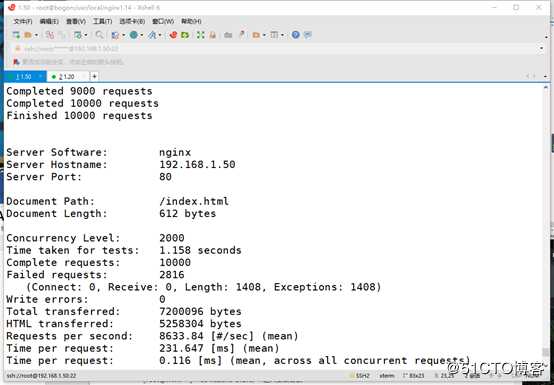Switch to the 1.20 session tab
554x385 pixels.
click(x=66, y=77)
